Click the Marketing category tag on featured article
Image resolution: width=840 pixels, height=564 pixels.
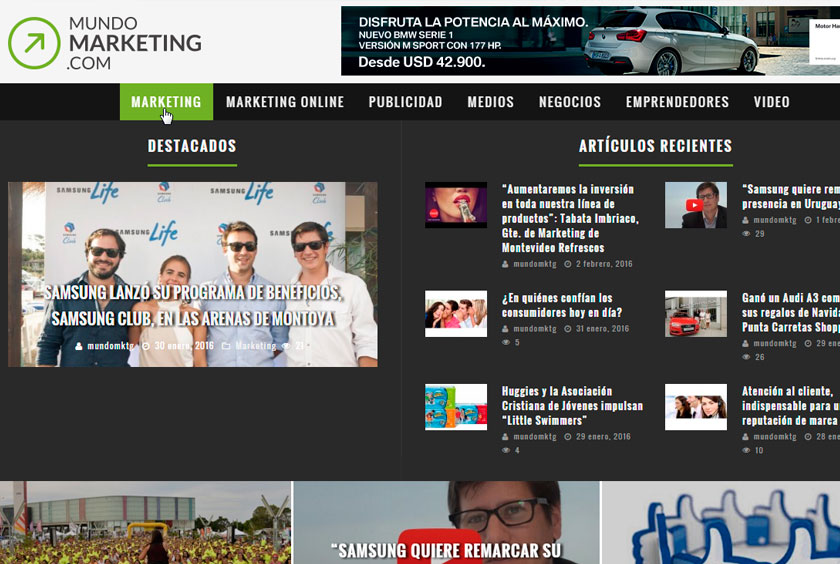click(x=256, y=346)
